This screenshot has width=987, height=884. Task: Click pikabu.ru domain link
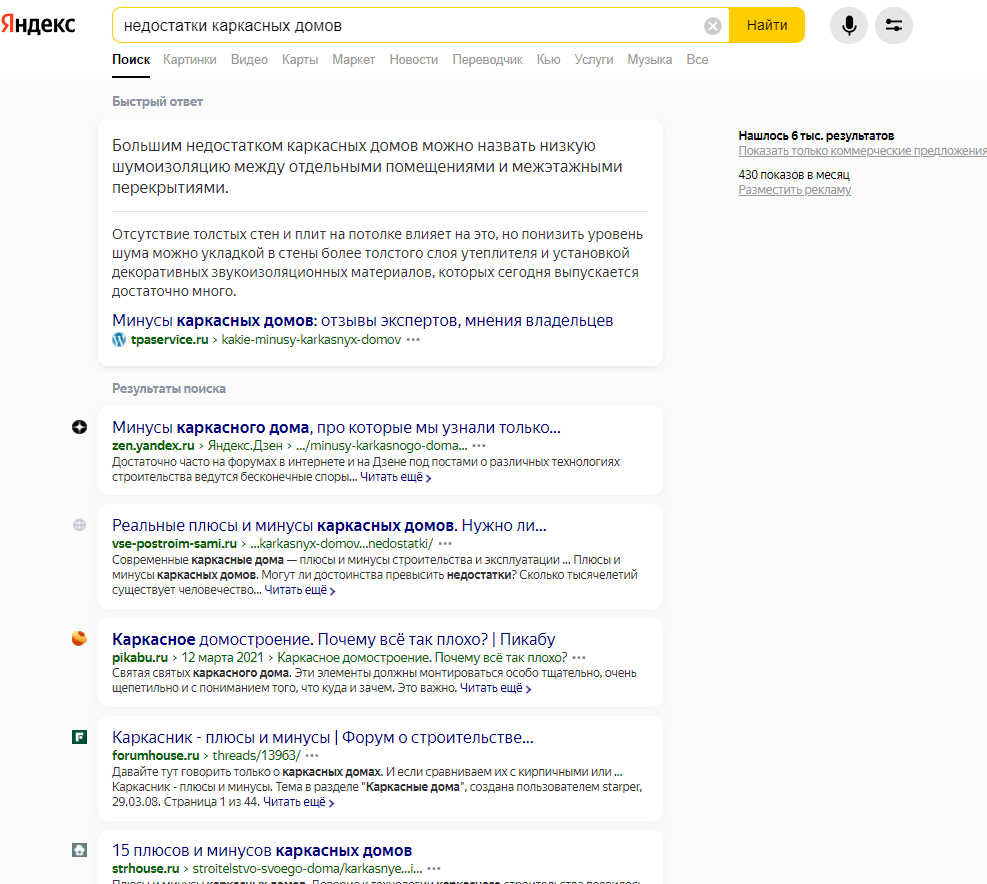coord(140,657)
